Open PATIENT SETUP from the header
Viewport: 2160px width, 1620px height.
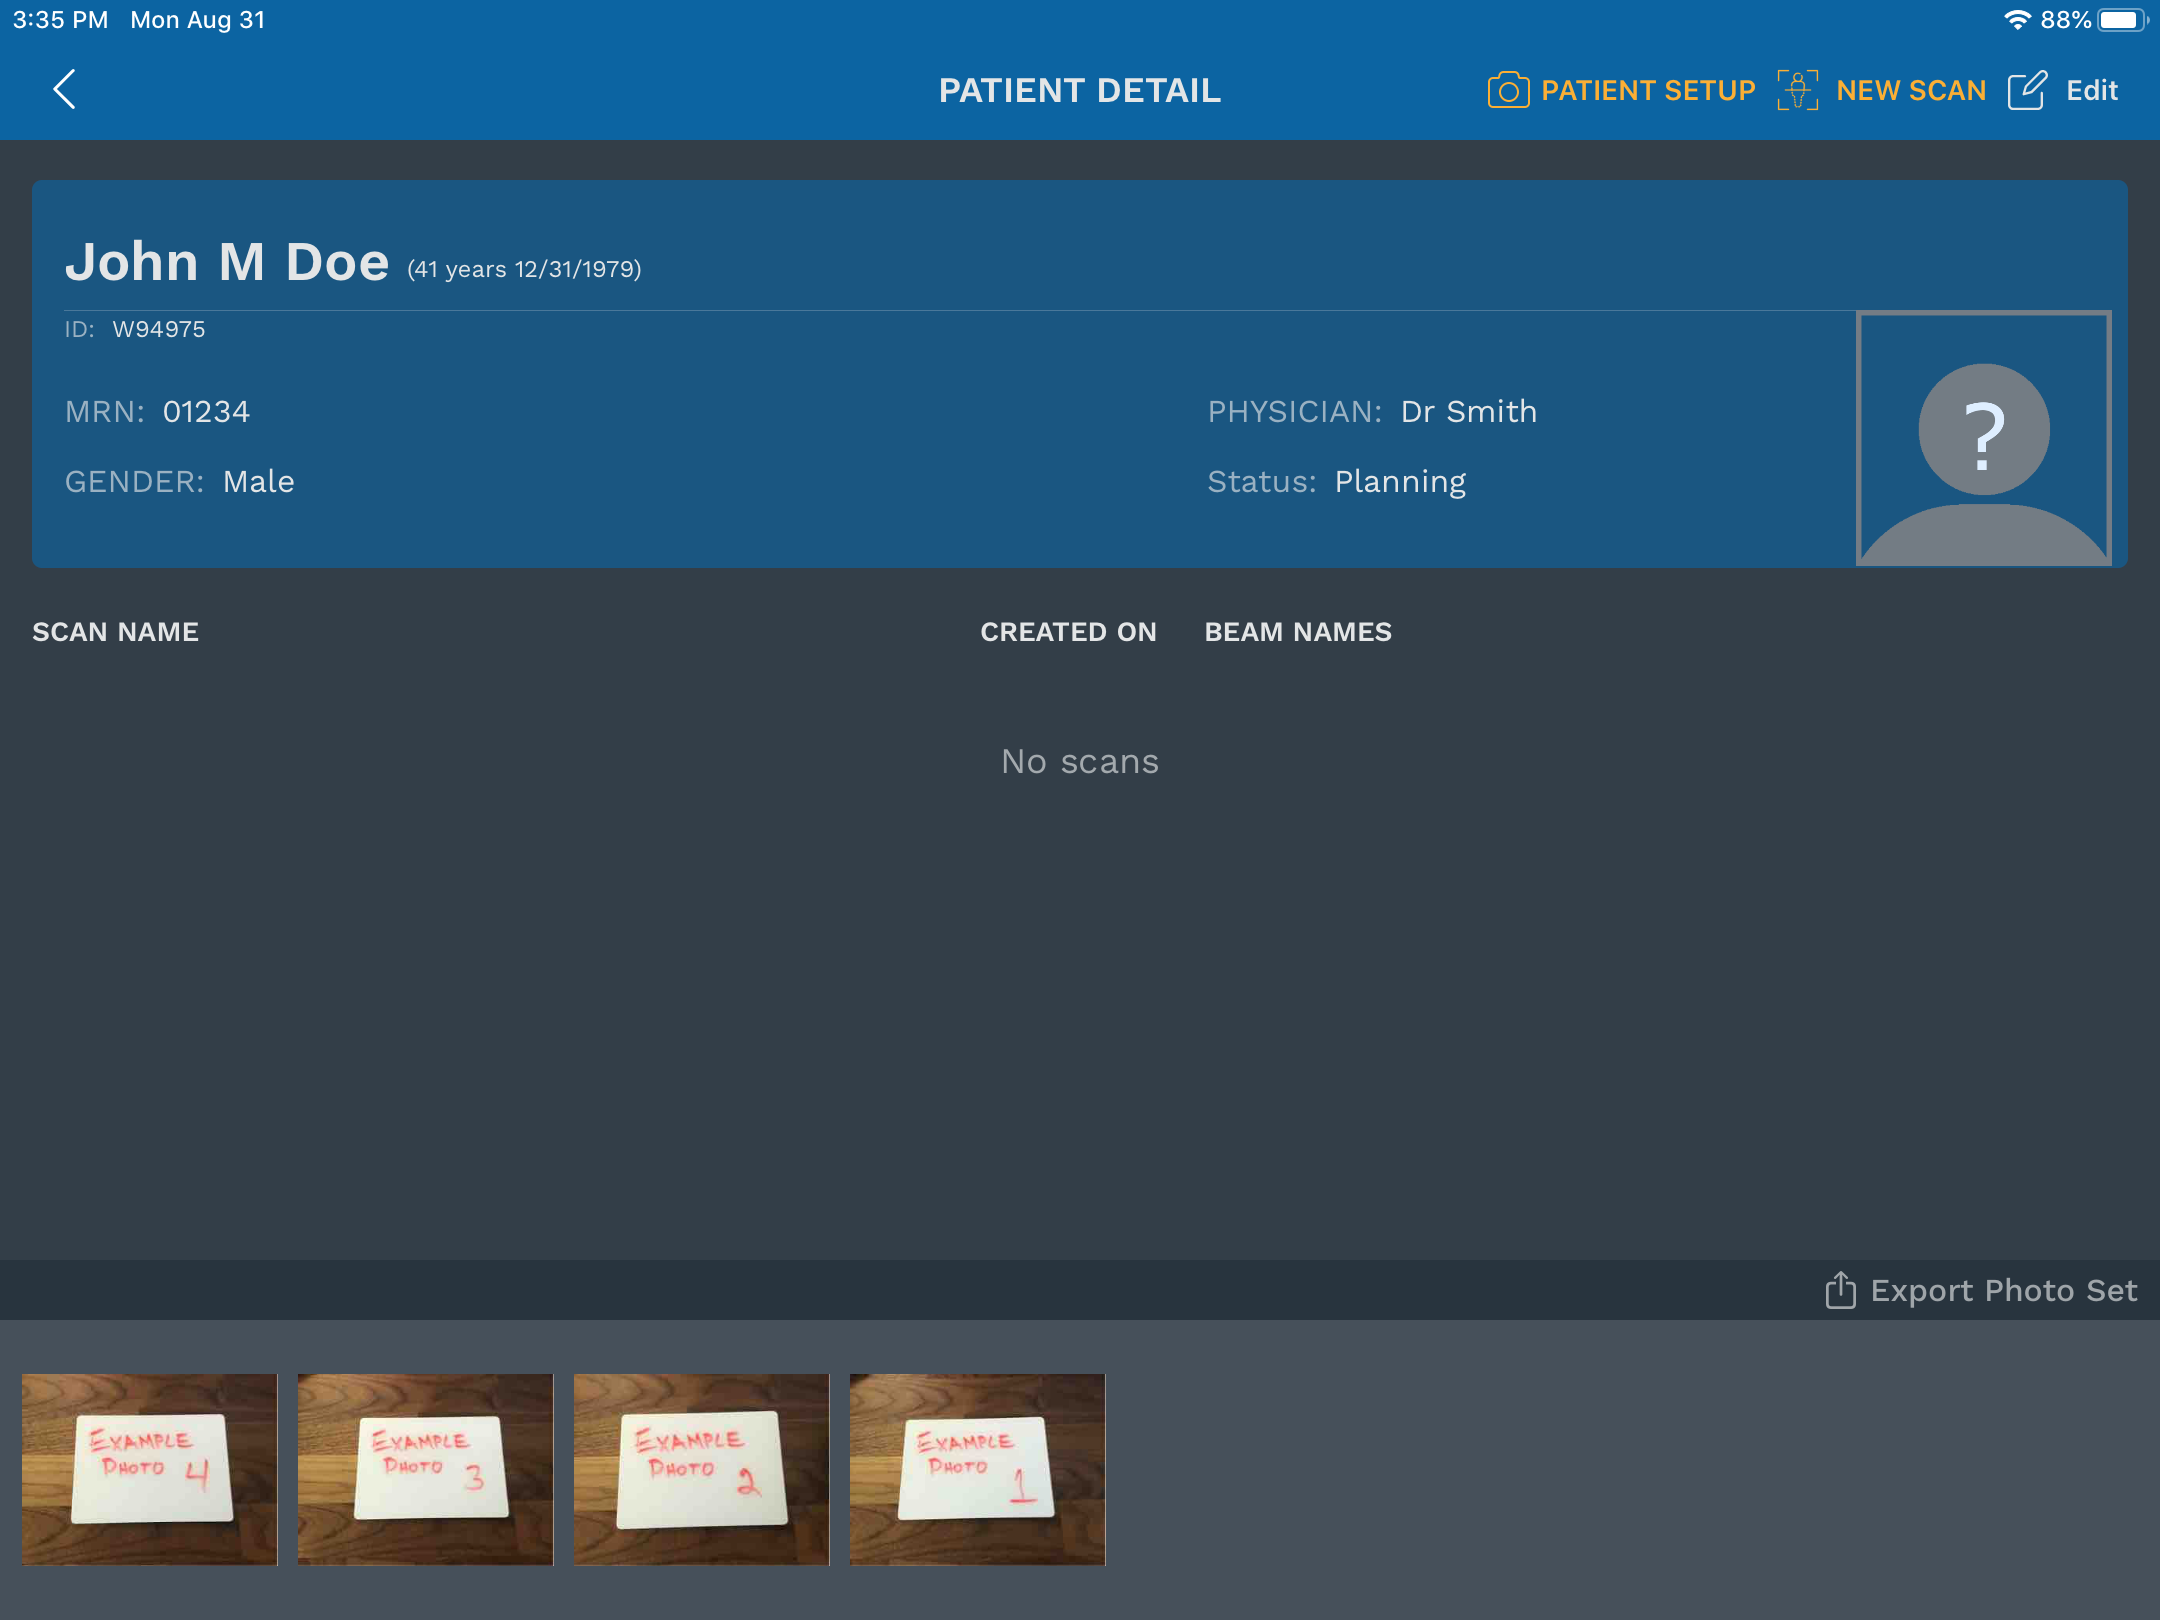[1648, 90]
